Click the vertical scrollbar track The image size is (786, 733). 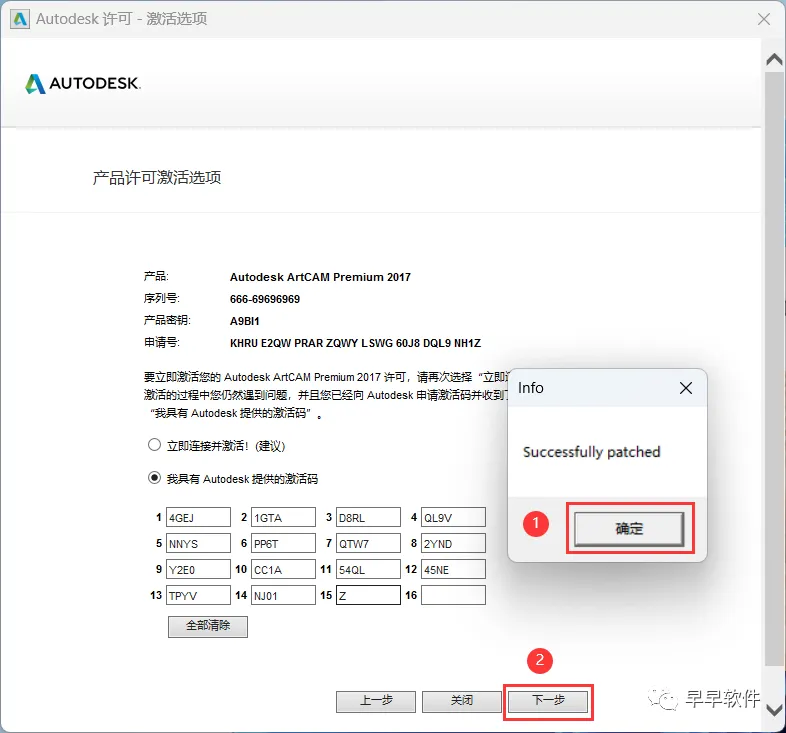[x=774, y=369]
